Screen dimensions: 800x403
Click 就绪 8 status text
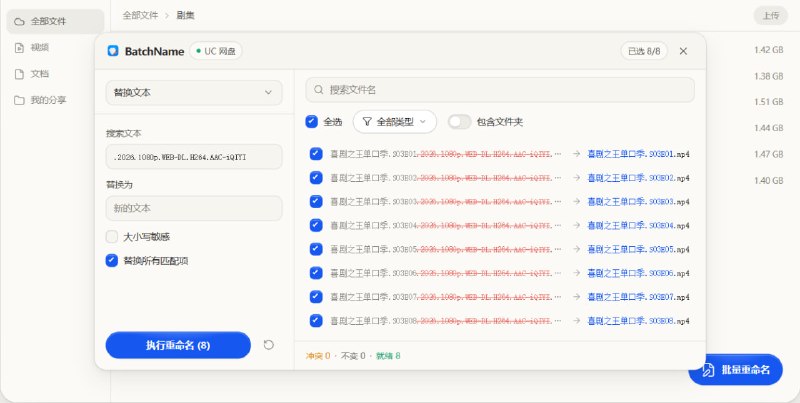coord(388,356)
